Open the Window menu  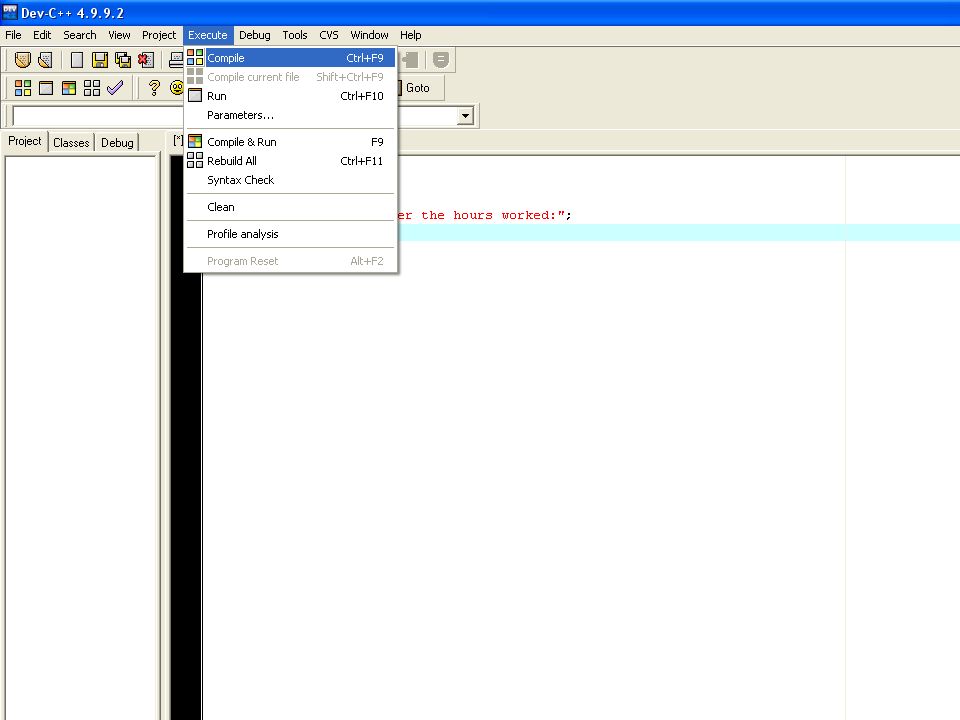pyautogui.click(x=369, y=35)
